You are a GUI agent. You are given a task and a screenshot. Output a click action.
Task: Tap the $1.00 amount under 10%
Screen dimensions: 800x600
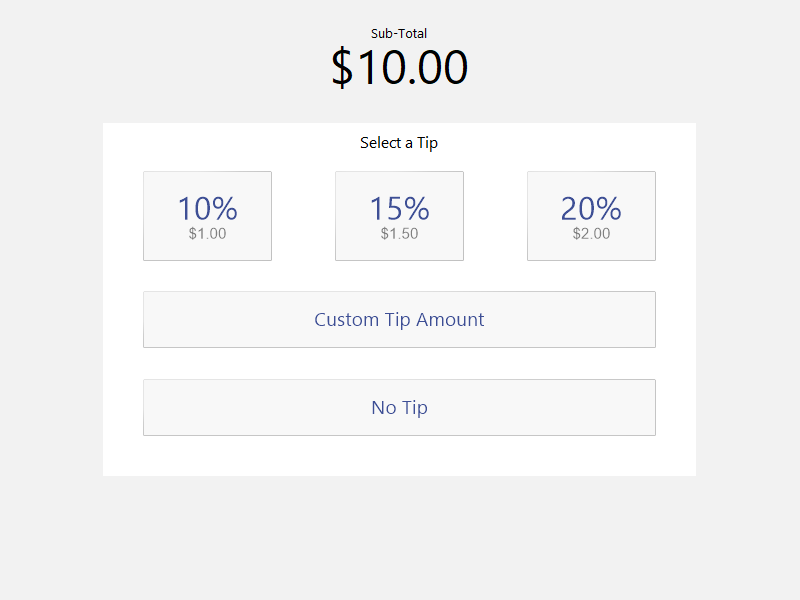click(207, 234)
